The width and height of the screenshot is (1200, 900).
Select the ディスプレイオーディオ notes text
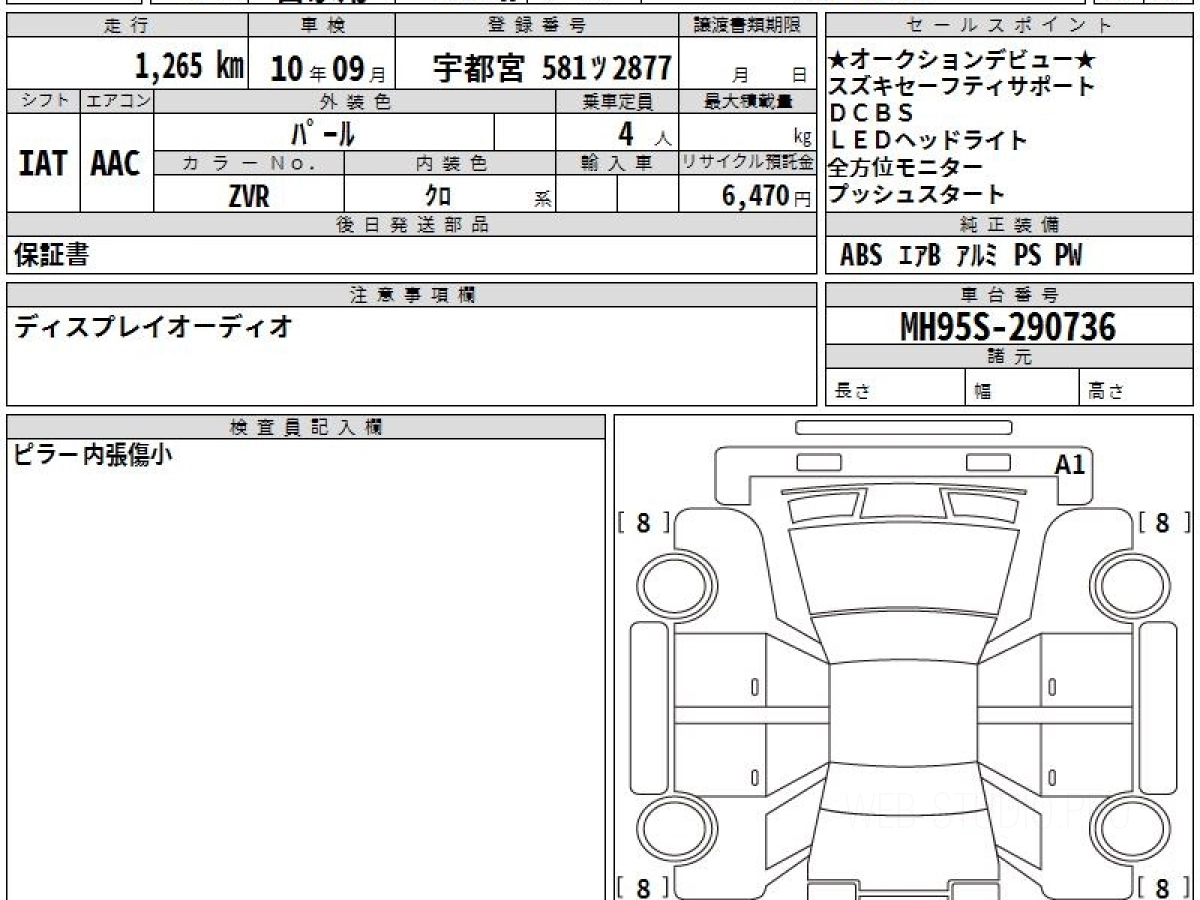(153, 327)
